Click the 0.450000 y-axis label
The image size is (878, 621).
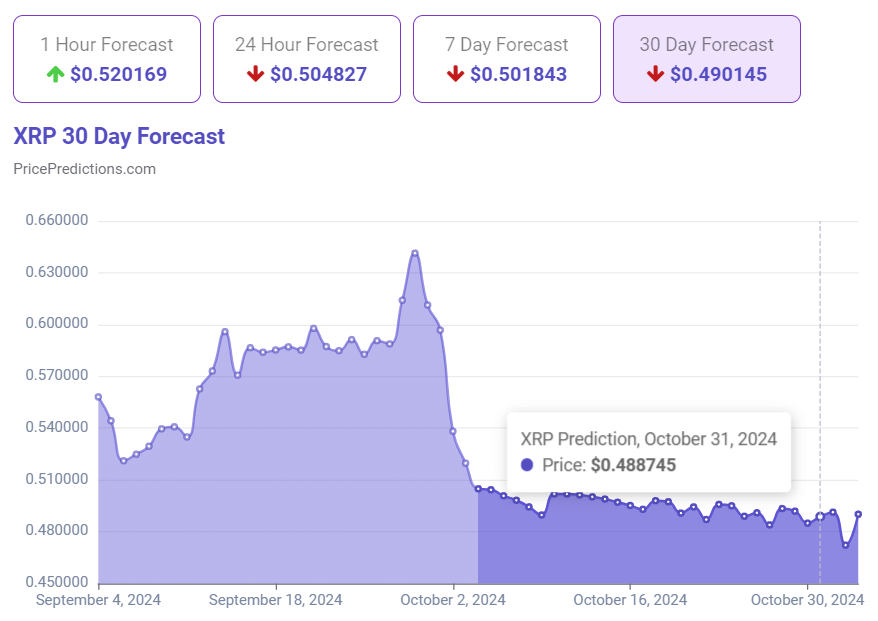(x=57, y=582)
